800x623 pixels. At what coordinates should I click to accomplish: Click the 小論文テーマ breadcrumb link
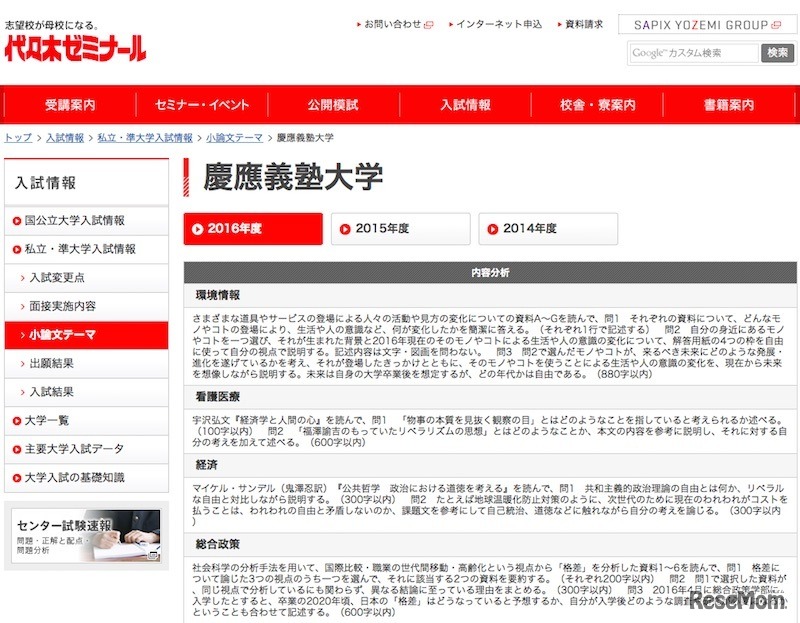[234, 137]
